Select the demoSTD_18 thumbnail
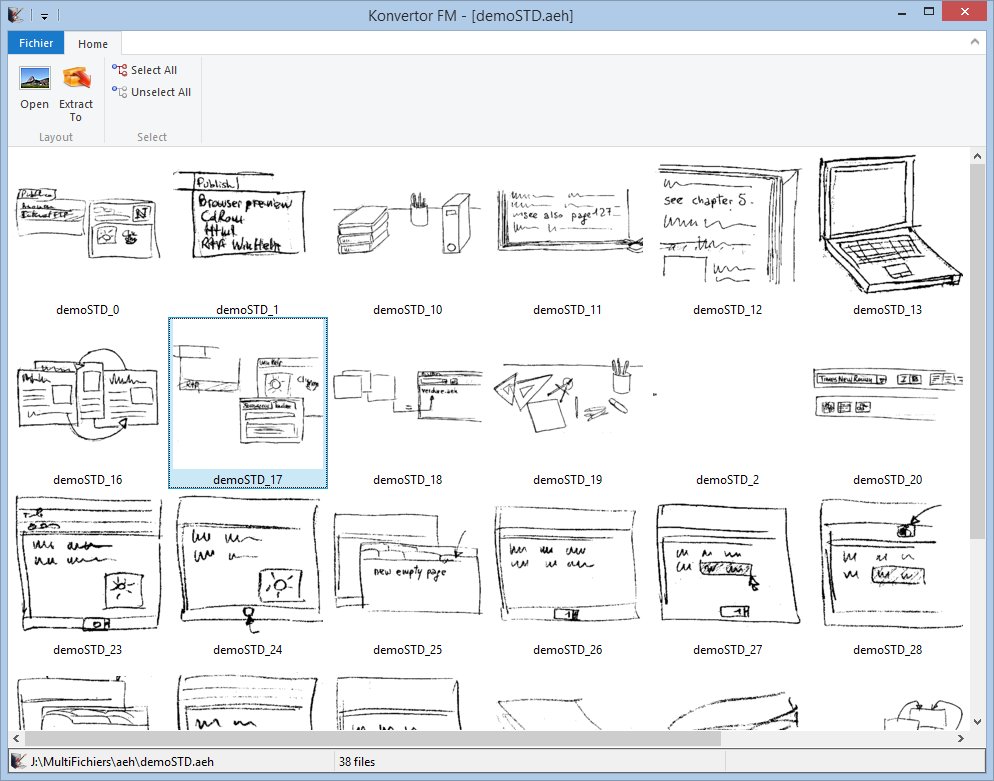Image resolution: width=994 pixels, height=781 pixels. [x=407, y=396]
